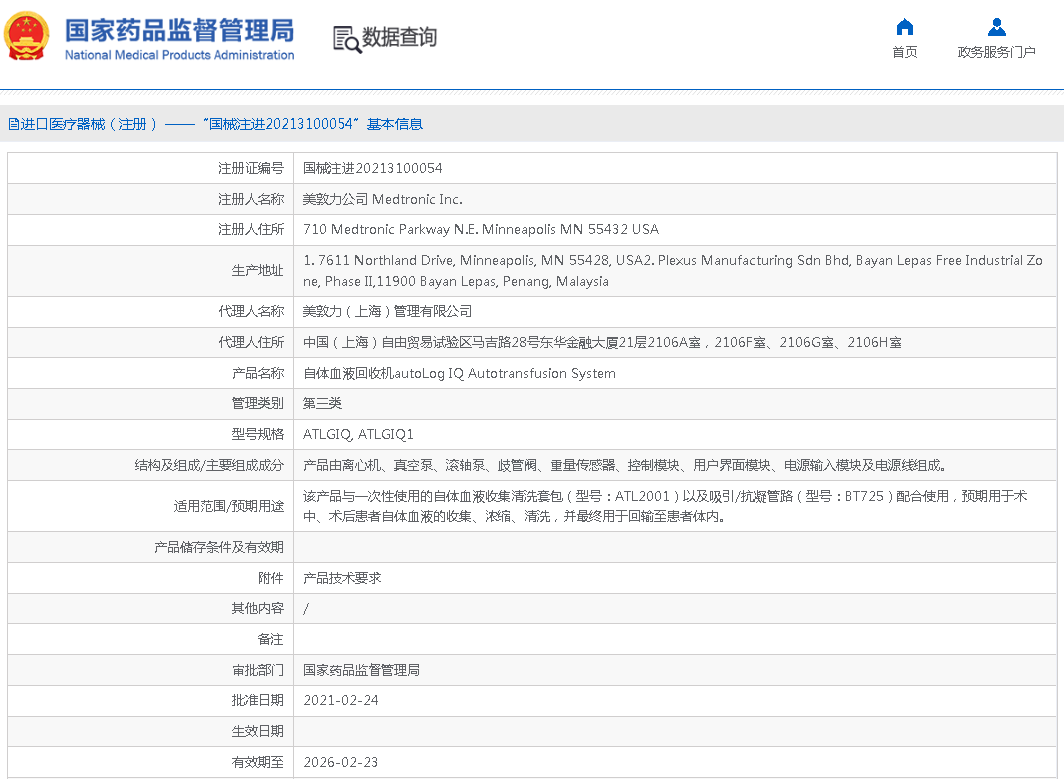
Task: Click the small document icon before 进口医疗器械
Action: pos(13,124)
